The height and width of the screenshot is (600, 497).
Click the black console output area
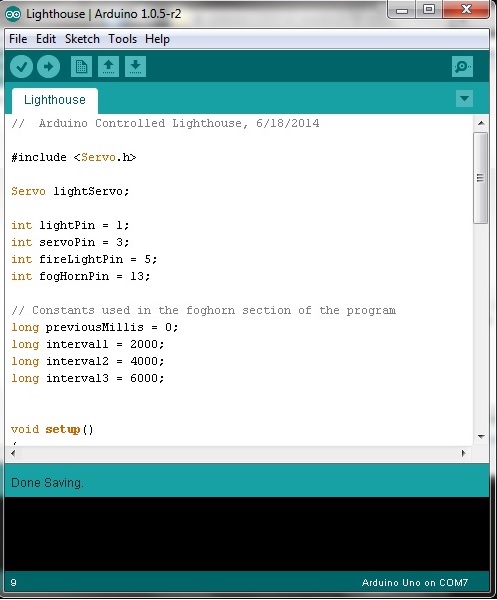pos(247,534)
